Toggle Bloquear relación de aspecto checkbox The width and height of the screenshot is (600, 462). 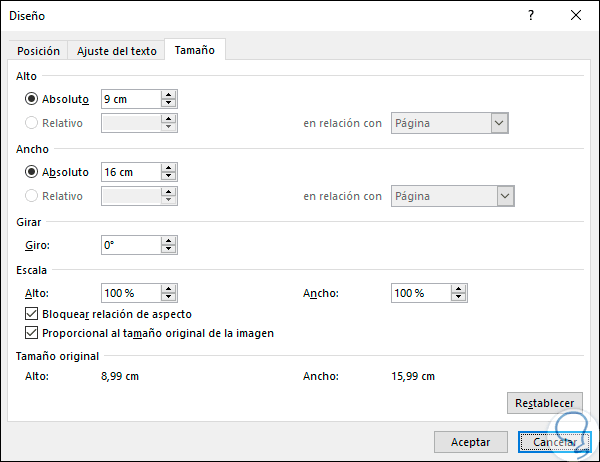click(x=32, y=314)
